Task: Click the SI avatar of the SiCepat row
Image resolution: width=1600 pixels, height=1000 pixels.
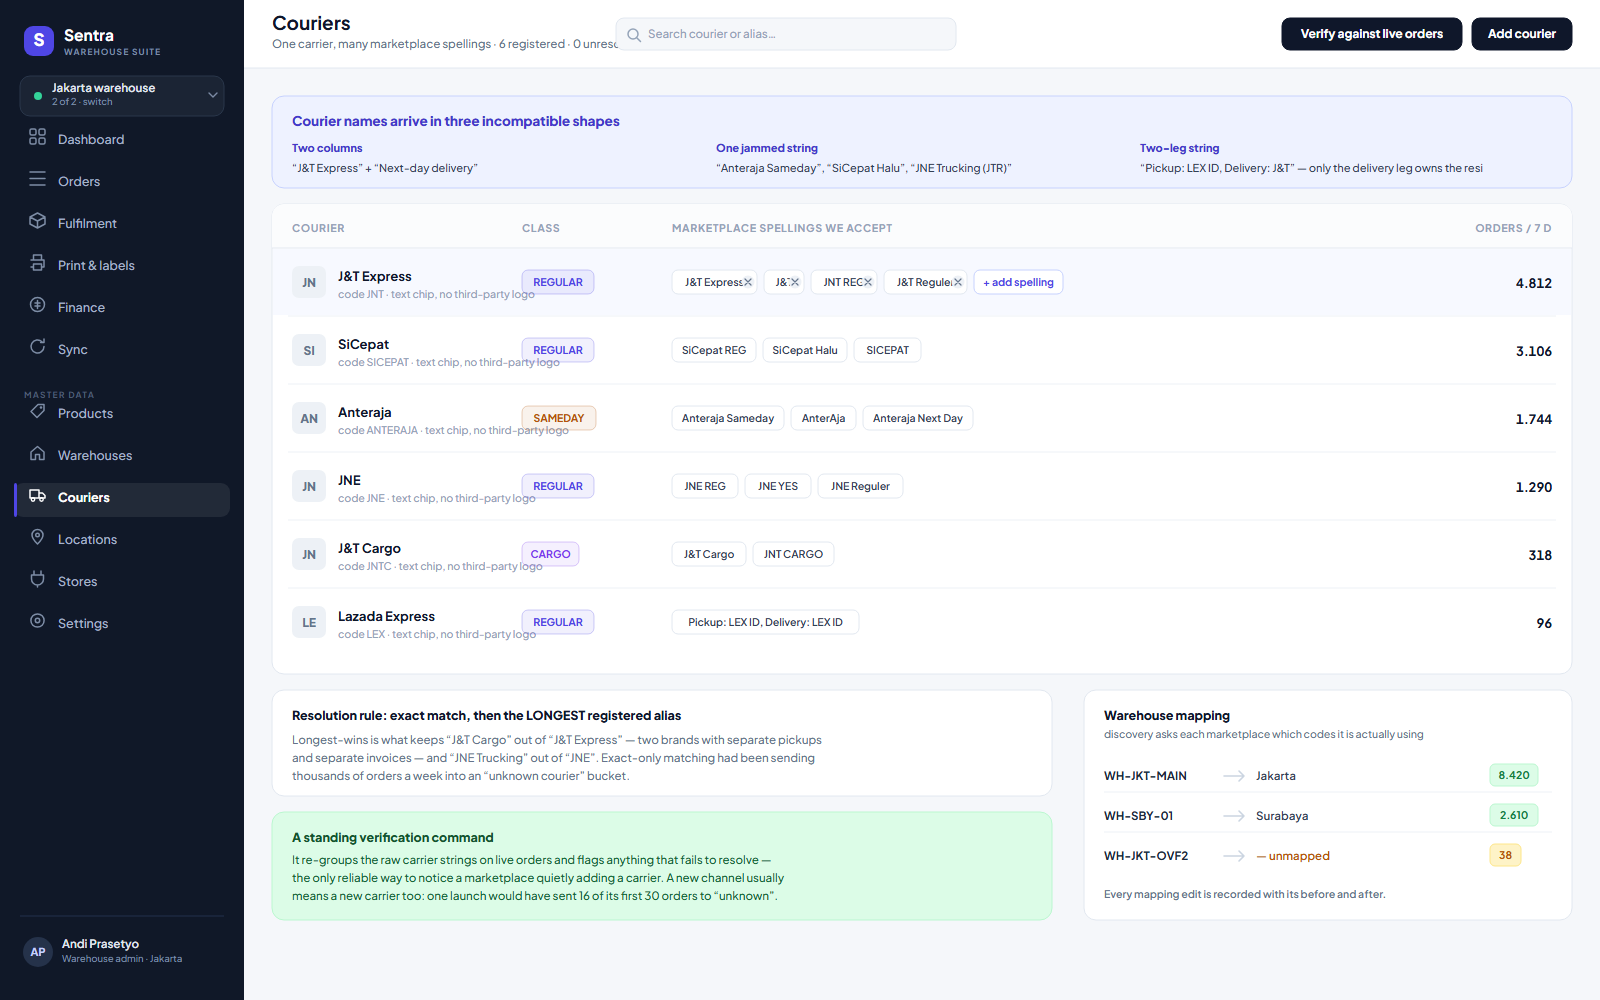Action: pos(309,351)
